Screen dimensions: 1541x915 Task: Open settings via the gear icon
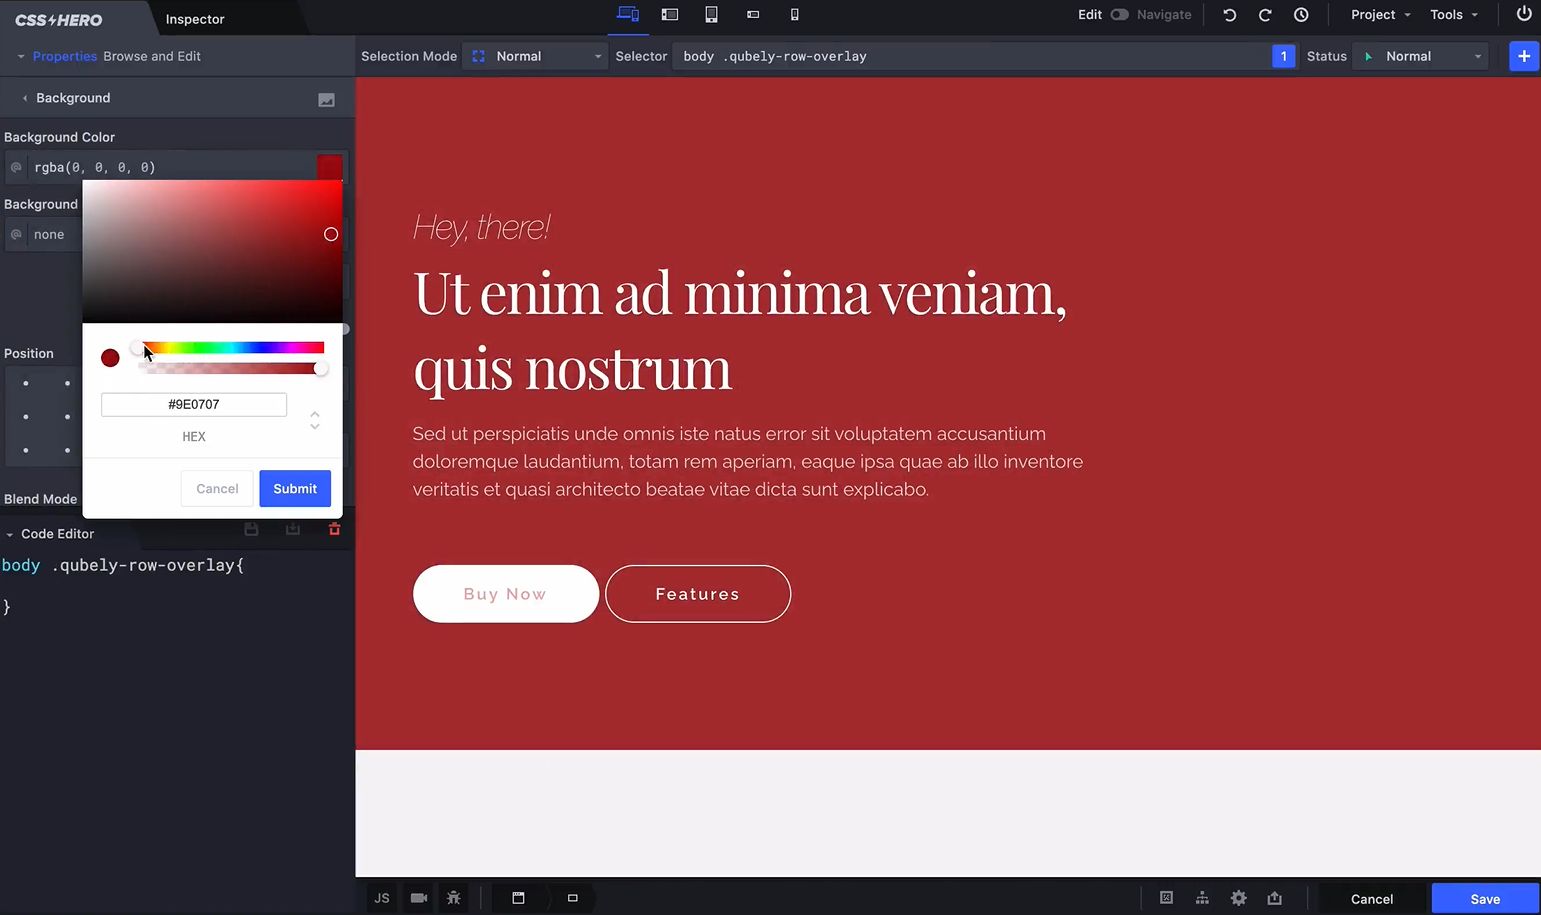[1238, 898]
